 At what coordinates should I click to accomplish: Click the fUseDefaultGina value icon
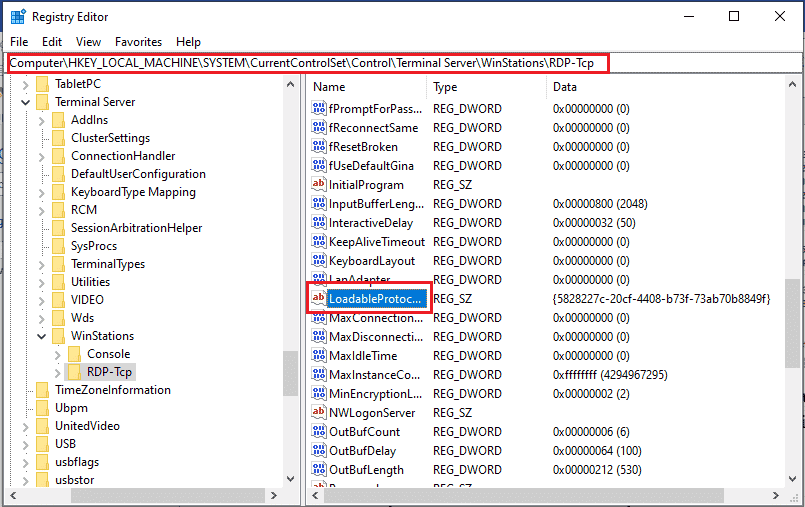click(318, 165)
